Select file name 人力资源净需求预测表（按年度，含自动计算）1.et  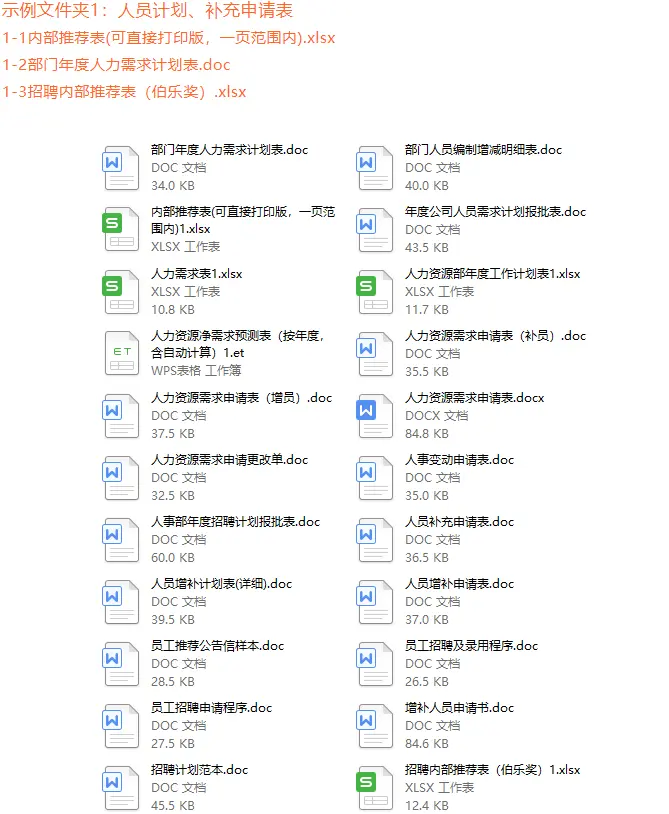[238, 344]
